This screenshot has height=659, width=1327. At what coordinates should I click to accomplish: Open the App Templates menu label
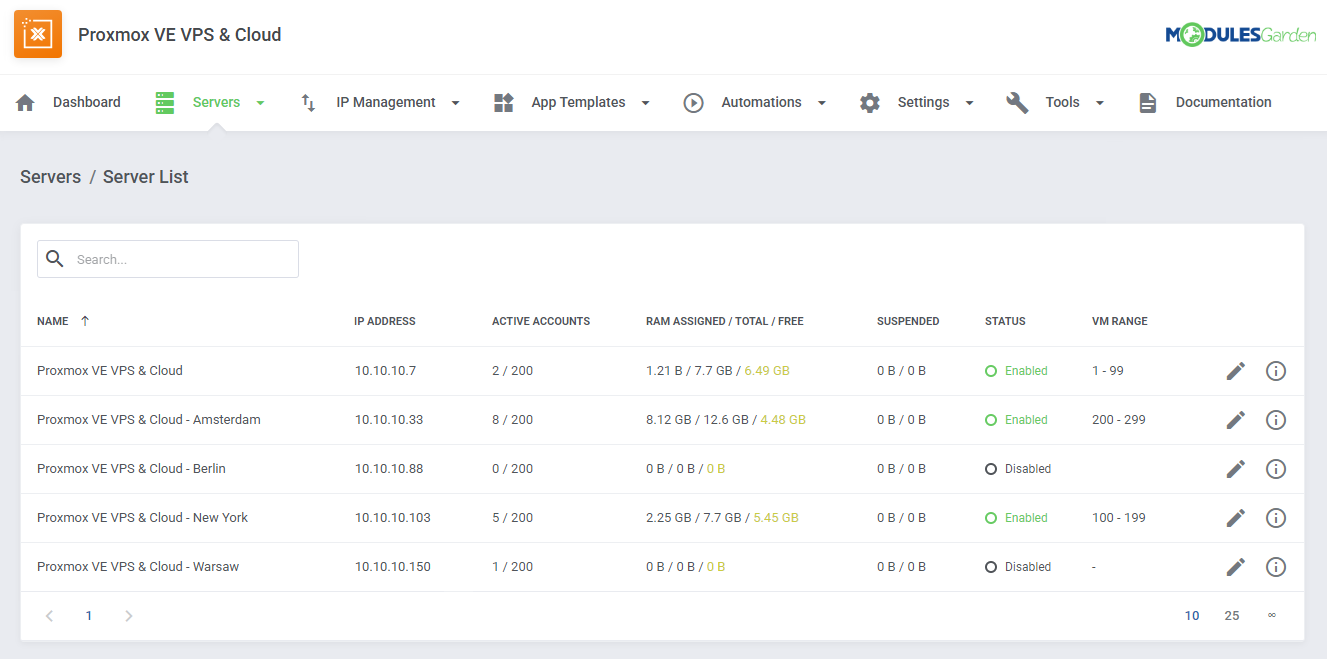(x=578, y=102)
